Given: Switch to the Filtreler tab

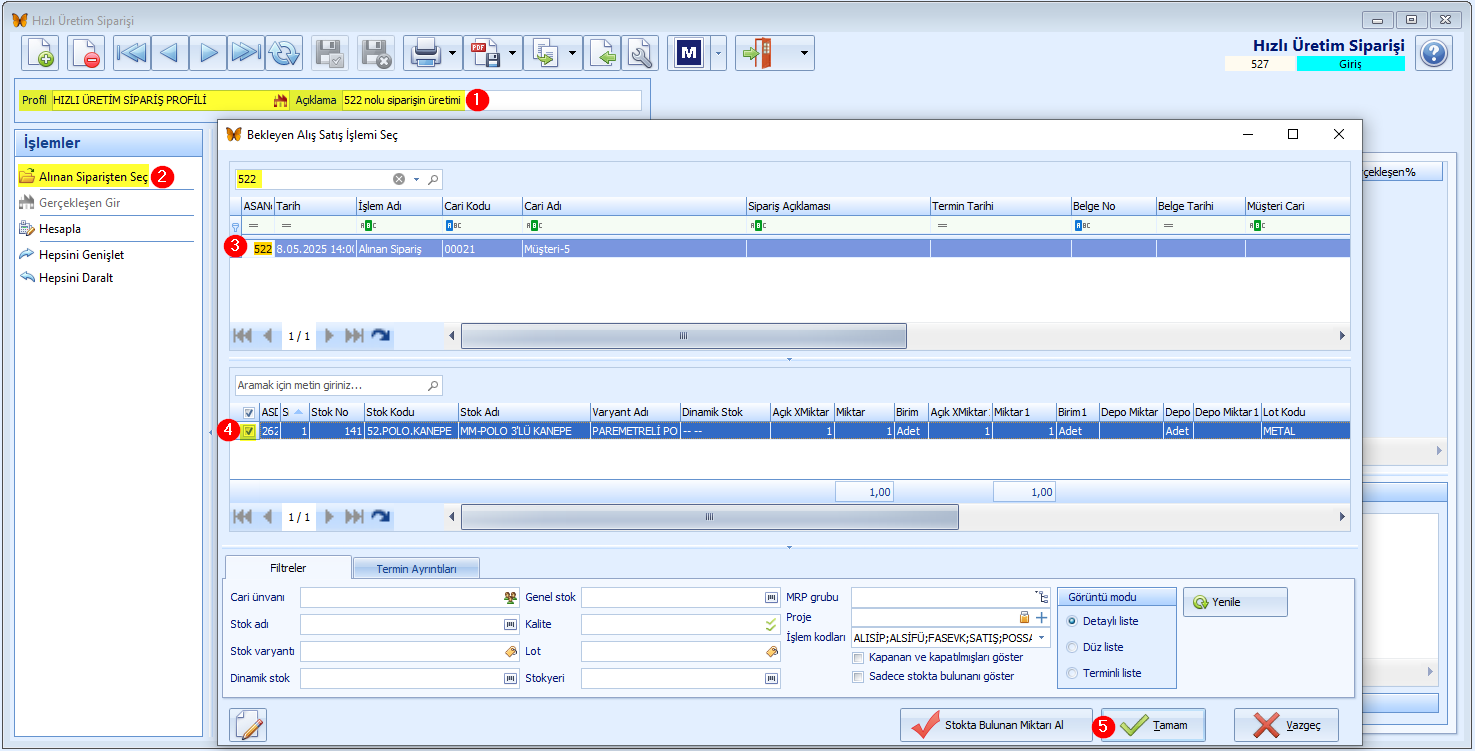Looking at the screenshot, I should click(x=288, y=568).
